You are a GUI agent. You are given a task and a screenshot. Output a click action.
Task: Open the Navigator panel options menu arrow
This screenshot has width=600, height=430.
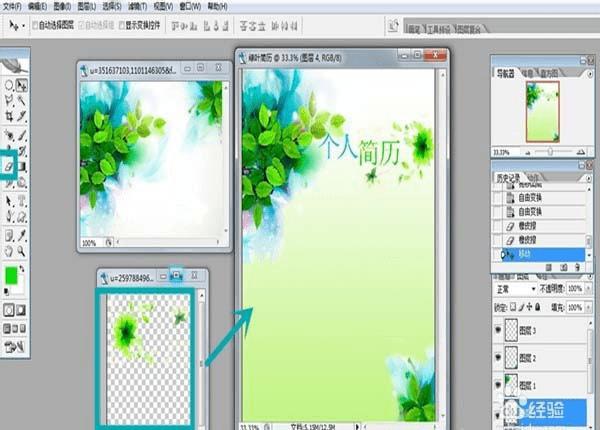coord(590,73)
